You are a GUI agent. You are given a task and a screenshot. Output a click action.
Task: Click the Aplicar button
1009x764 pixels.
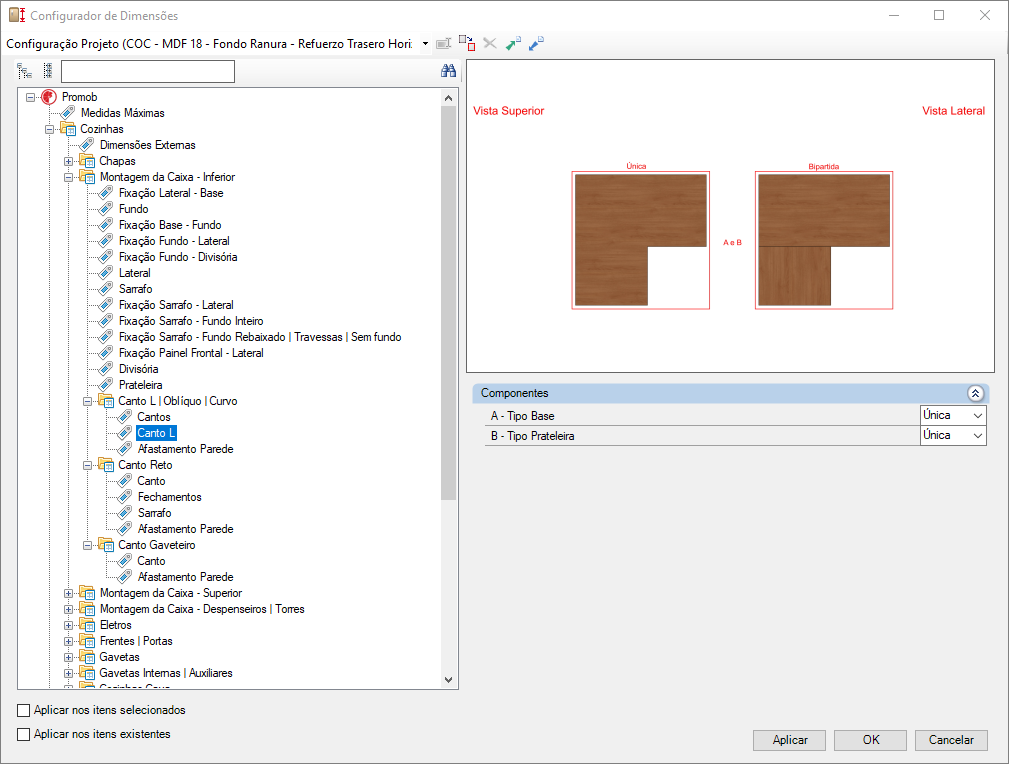pyautogui.click(x=790, y=740)
